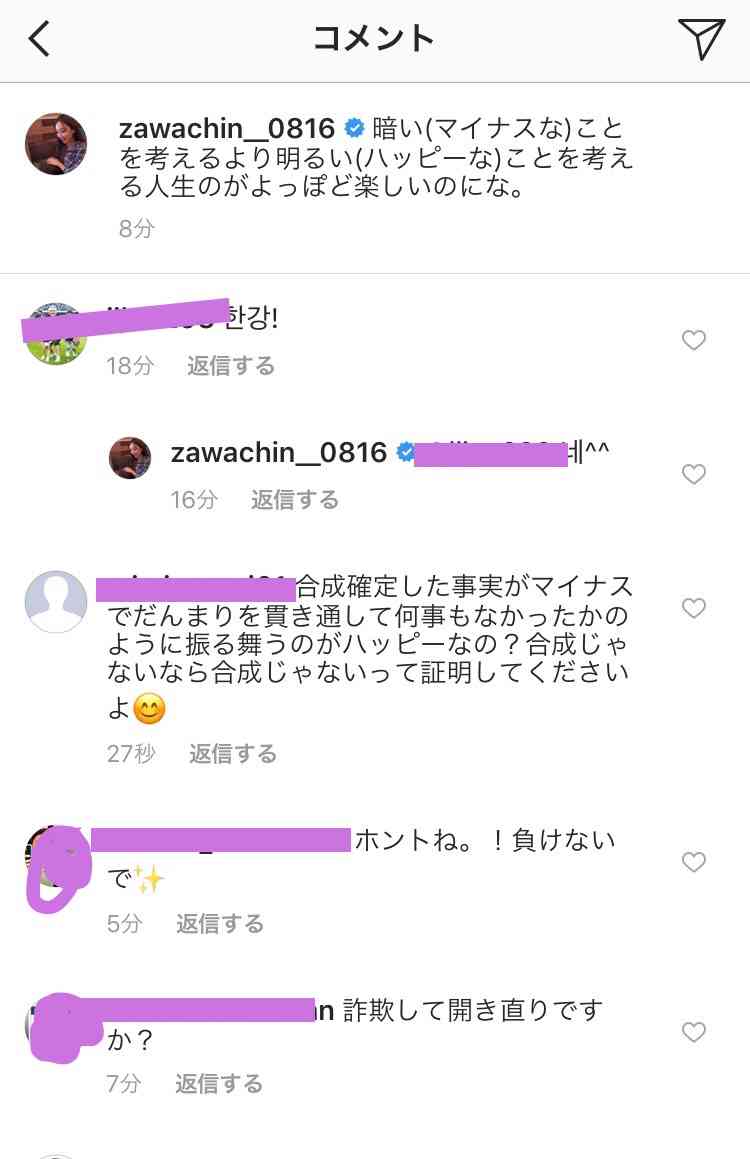This screenshot has width=750, height=1159.
Task: Like the ホントね comment heart
Action: pos(693,862)
